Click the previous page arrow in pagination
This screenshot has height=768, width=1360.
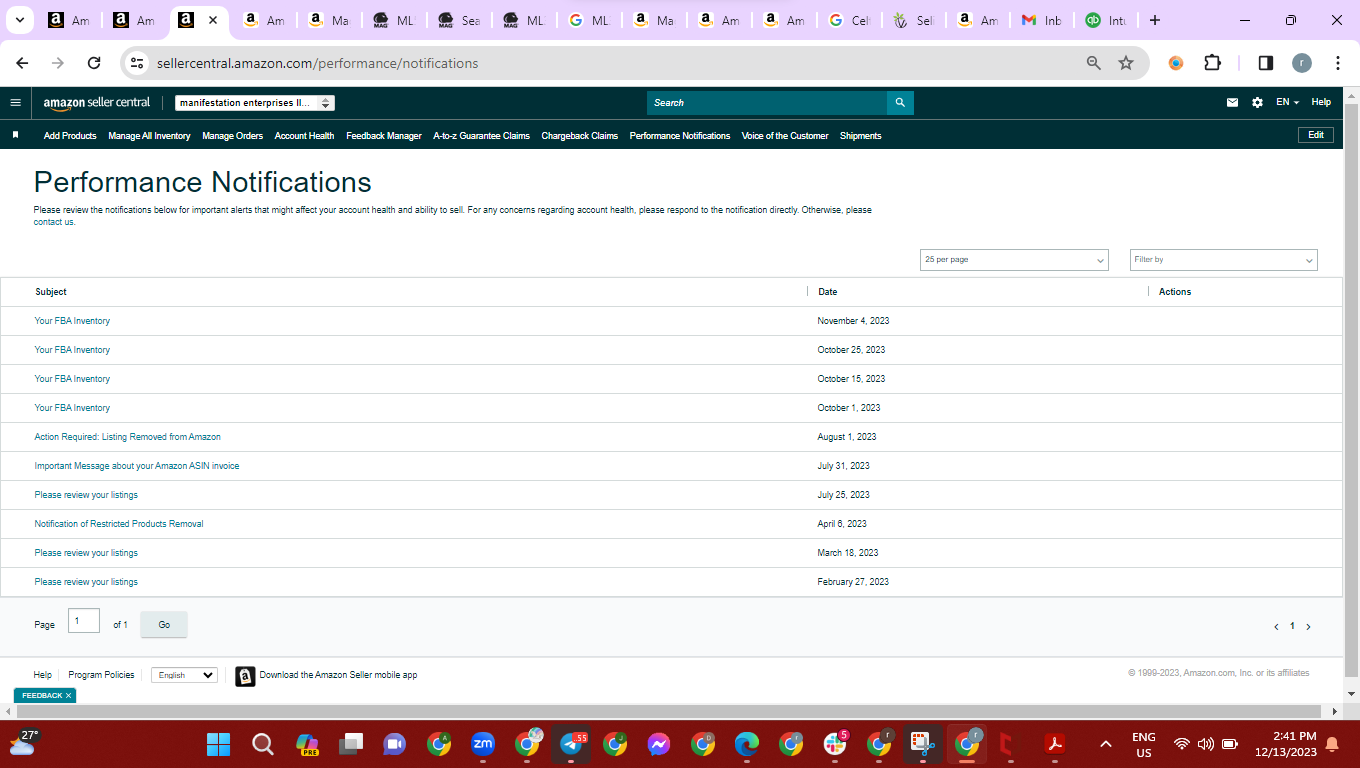tap(1276, 627)
